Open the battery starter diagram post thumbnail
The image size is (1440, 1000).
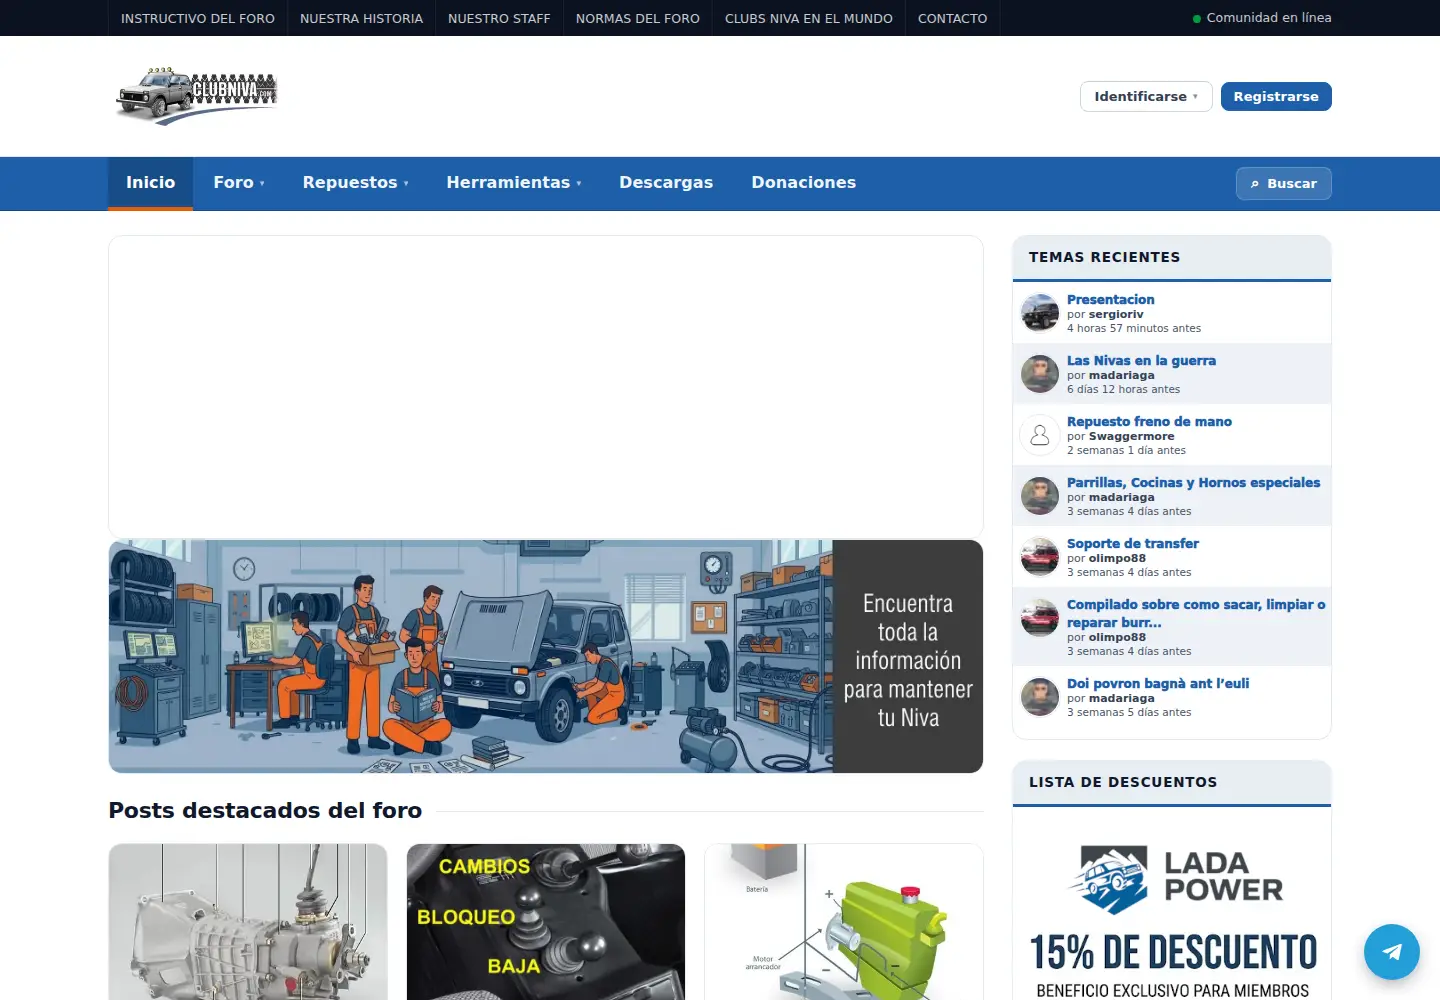point(844,922)
